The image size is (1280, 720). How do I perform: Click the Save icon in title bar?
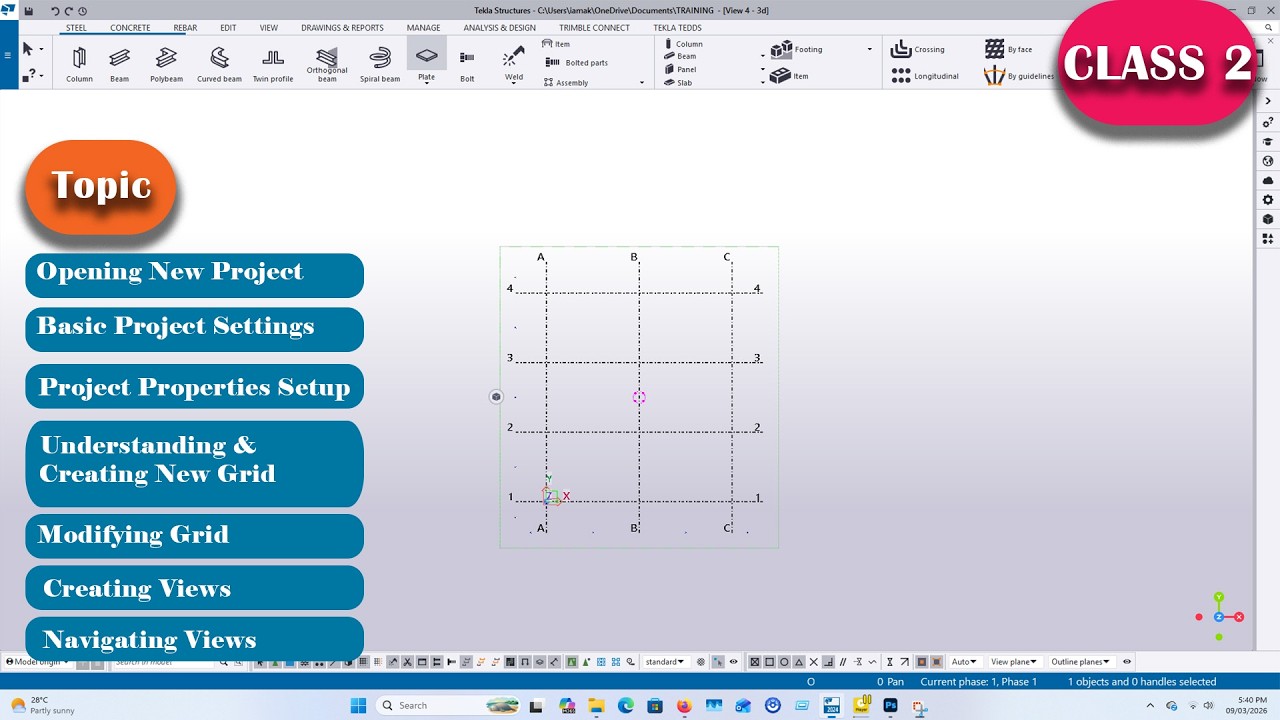coord(29,11)
